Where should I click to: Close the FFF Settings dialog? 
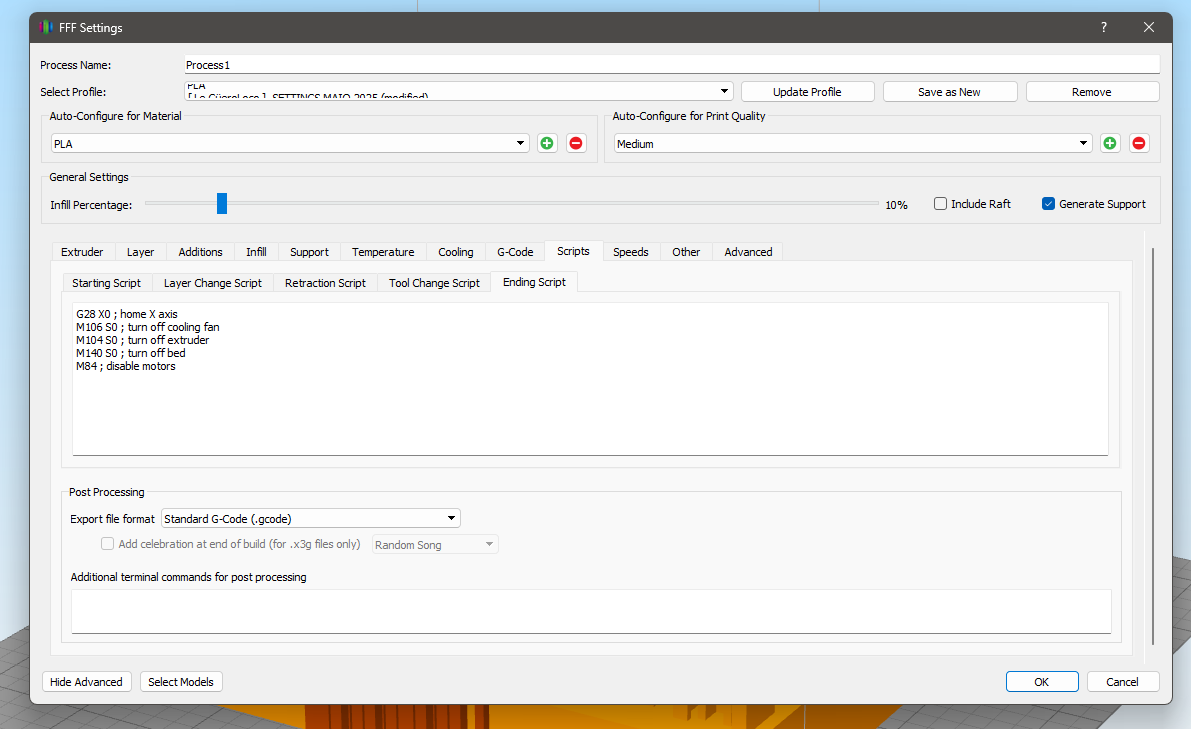(1148, 27)
